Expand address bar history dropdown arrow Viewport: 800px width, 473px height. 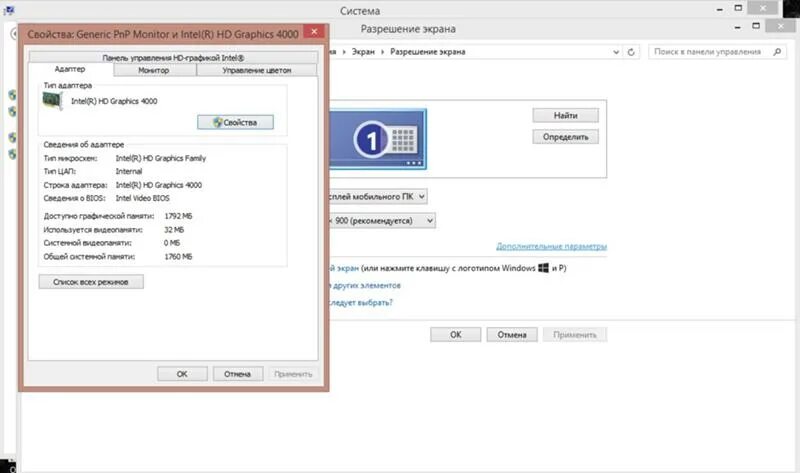coord(616,52)
